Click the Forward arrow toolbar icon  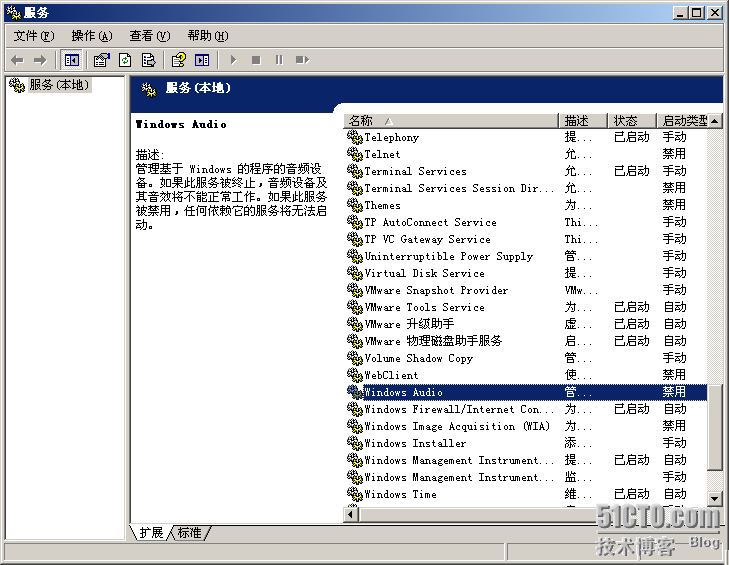(x=40, y=60)
